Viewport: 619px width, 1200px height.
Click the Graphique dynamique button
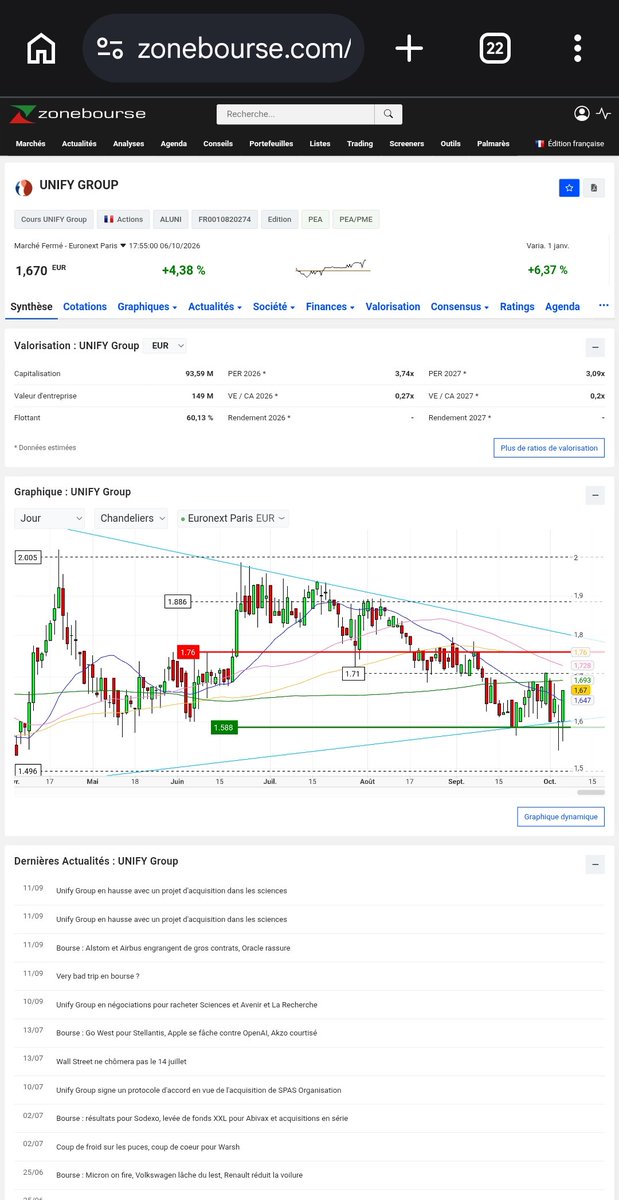pos(561,817)
